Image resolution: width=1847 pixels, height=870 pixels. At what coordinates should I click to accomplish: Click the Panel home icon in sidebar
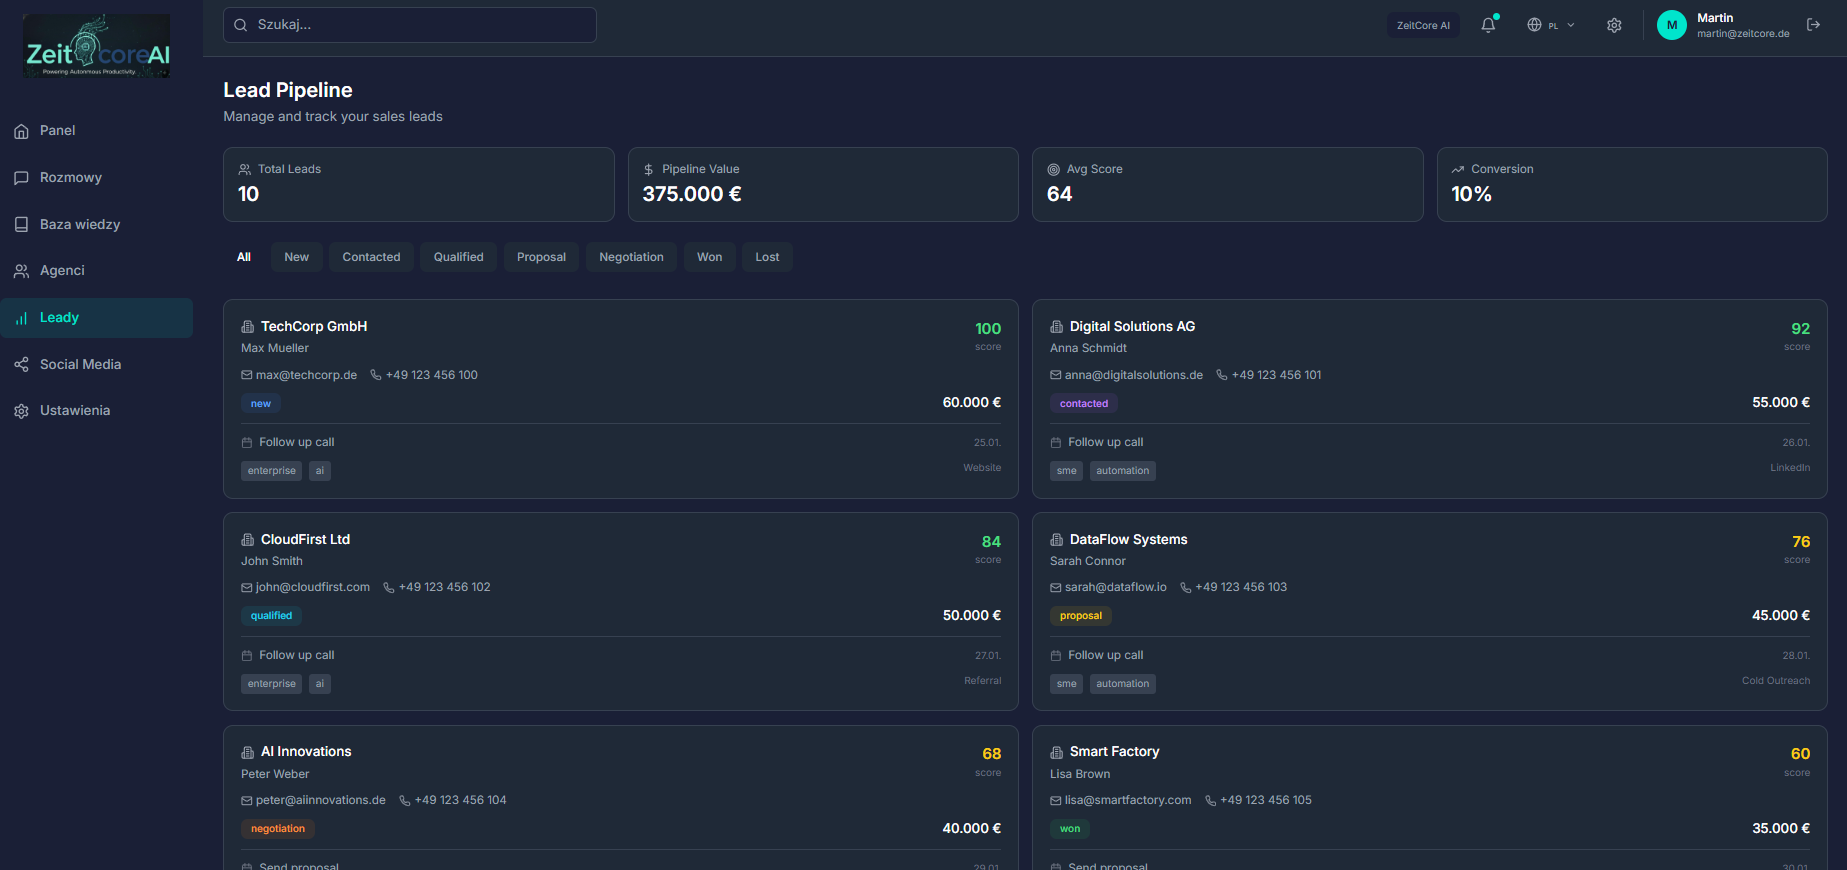(22, 131)
